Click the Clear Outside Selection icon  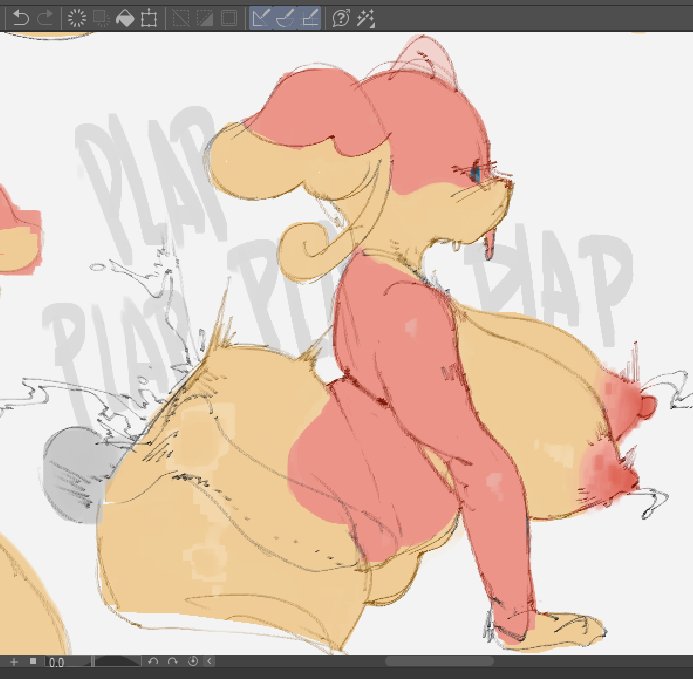tap(101, 18)
